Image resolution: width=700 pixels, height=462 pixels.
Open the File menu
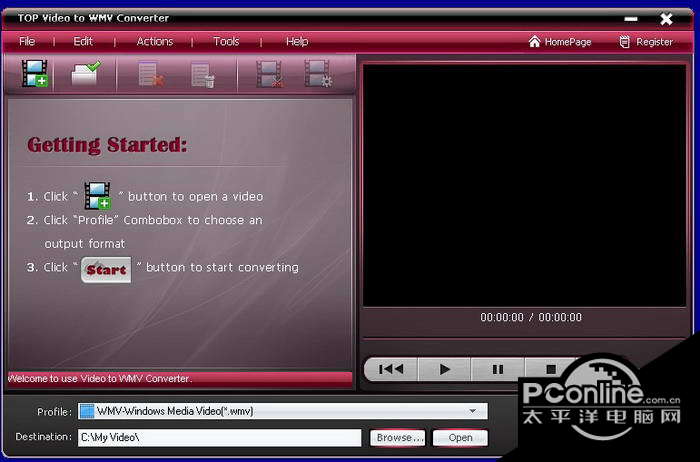(27, 42)
